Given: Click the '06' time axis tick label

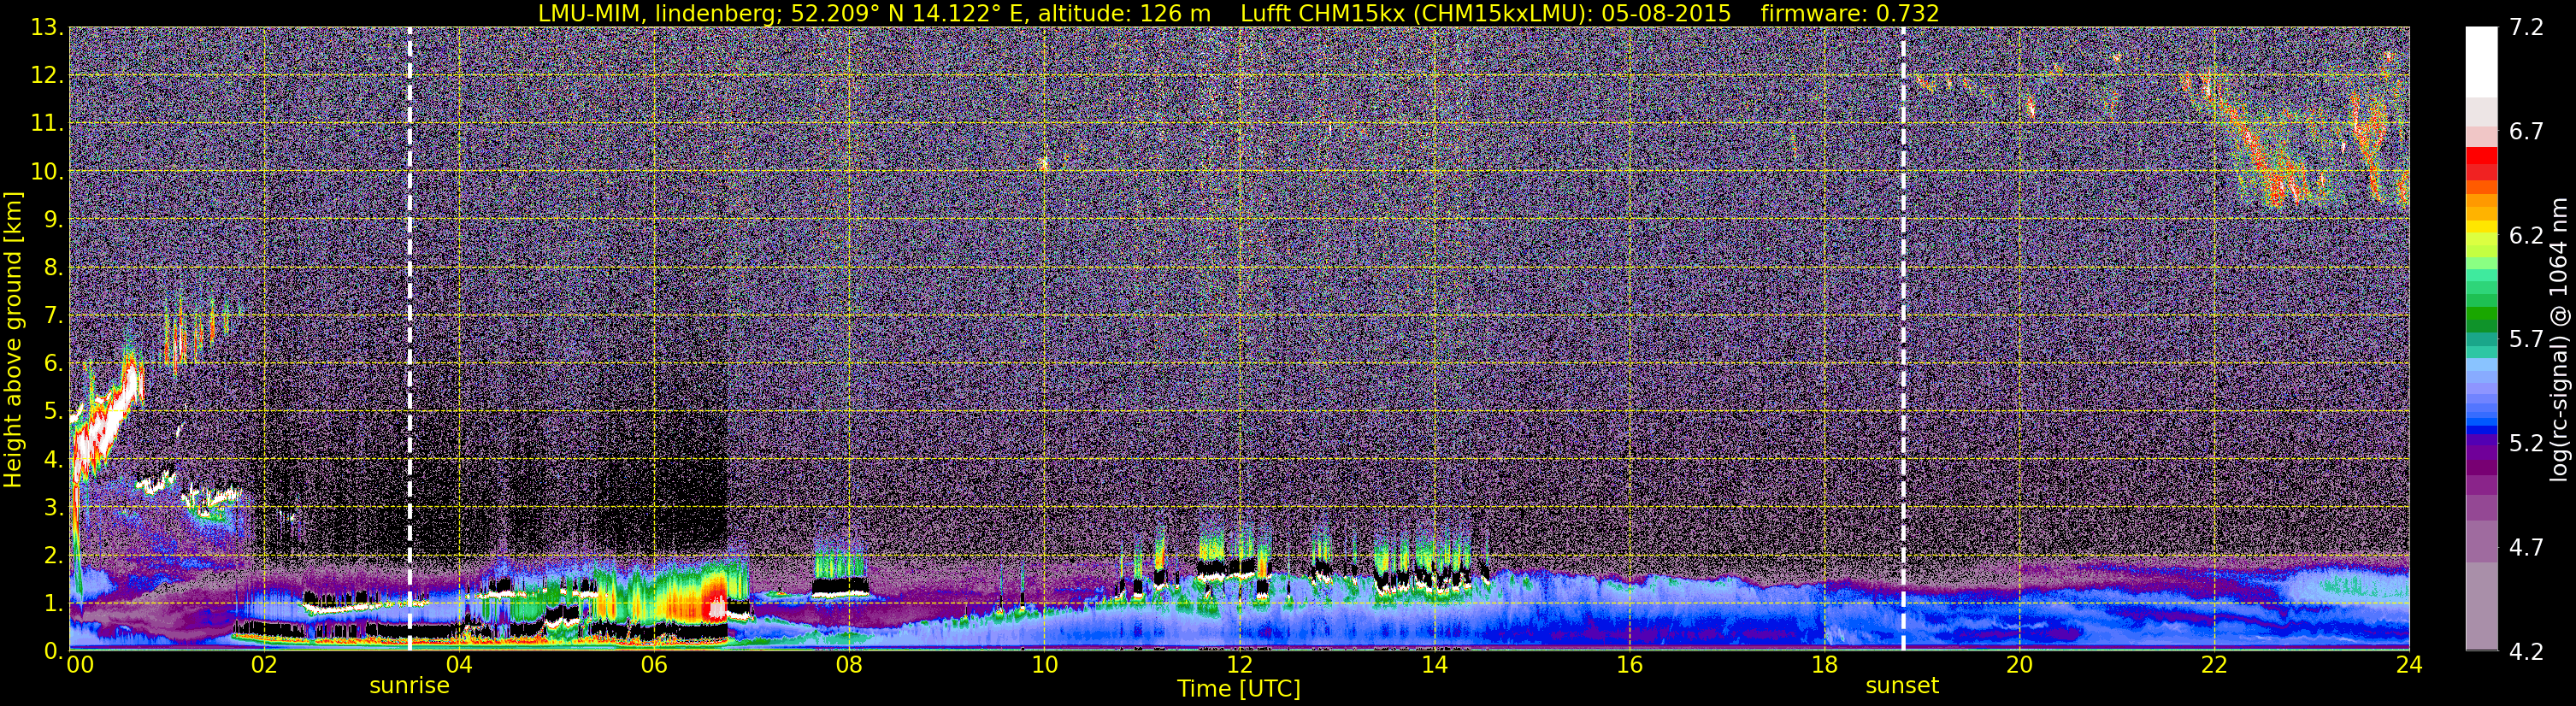Looking at the screenshot, I should click(653, 665).
